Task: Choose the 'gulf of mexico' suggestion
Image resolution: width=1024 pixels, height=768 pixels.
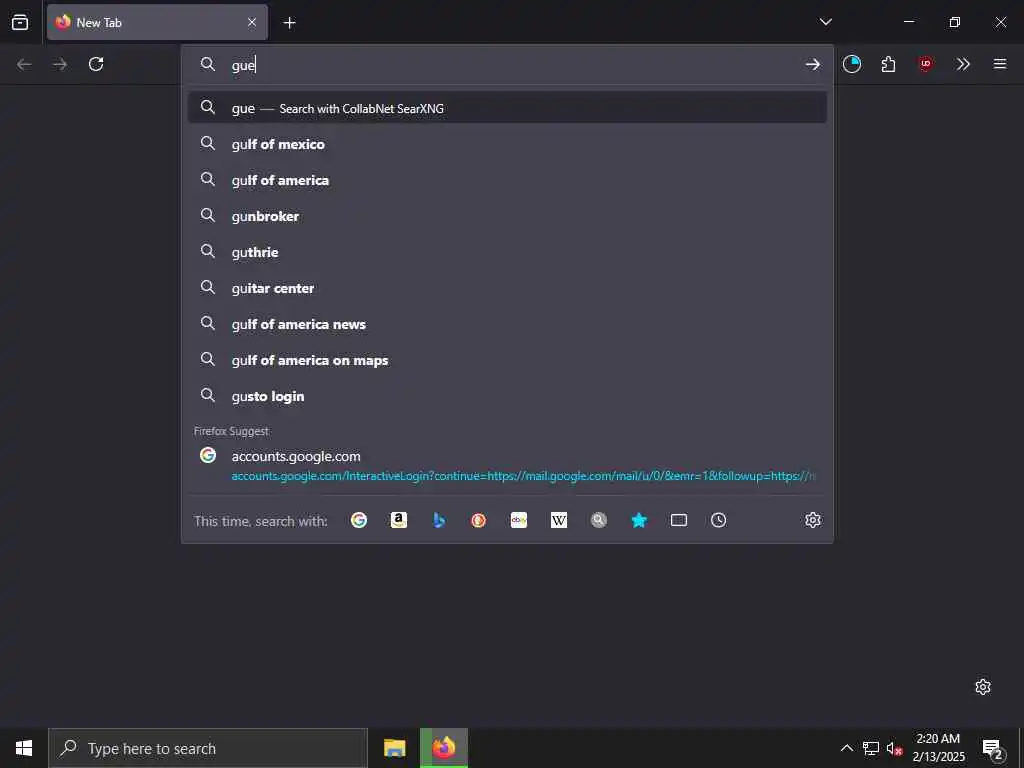Action: pos(507,144)
